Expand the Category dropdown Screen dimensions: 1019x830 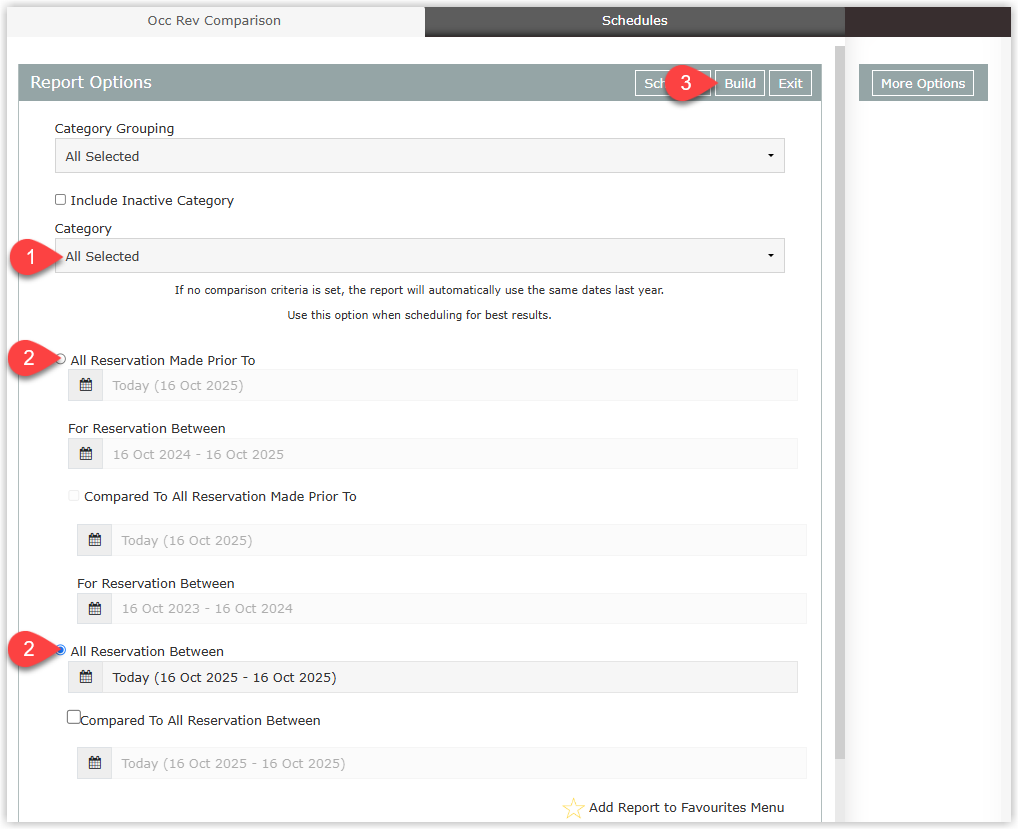point(420,256)
